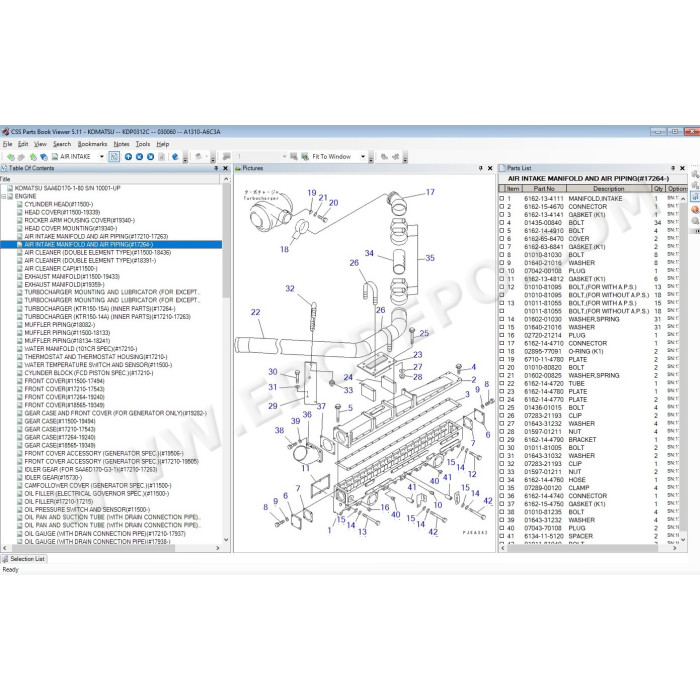Click the second blue circular toolbar icon after the up arrow
700x700 pixels.
click(150, 157)
